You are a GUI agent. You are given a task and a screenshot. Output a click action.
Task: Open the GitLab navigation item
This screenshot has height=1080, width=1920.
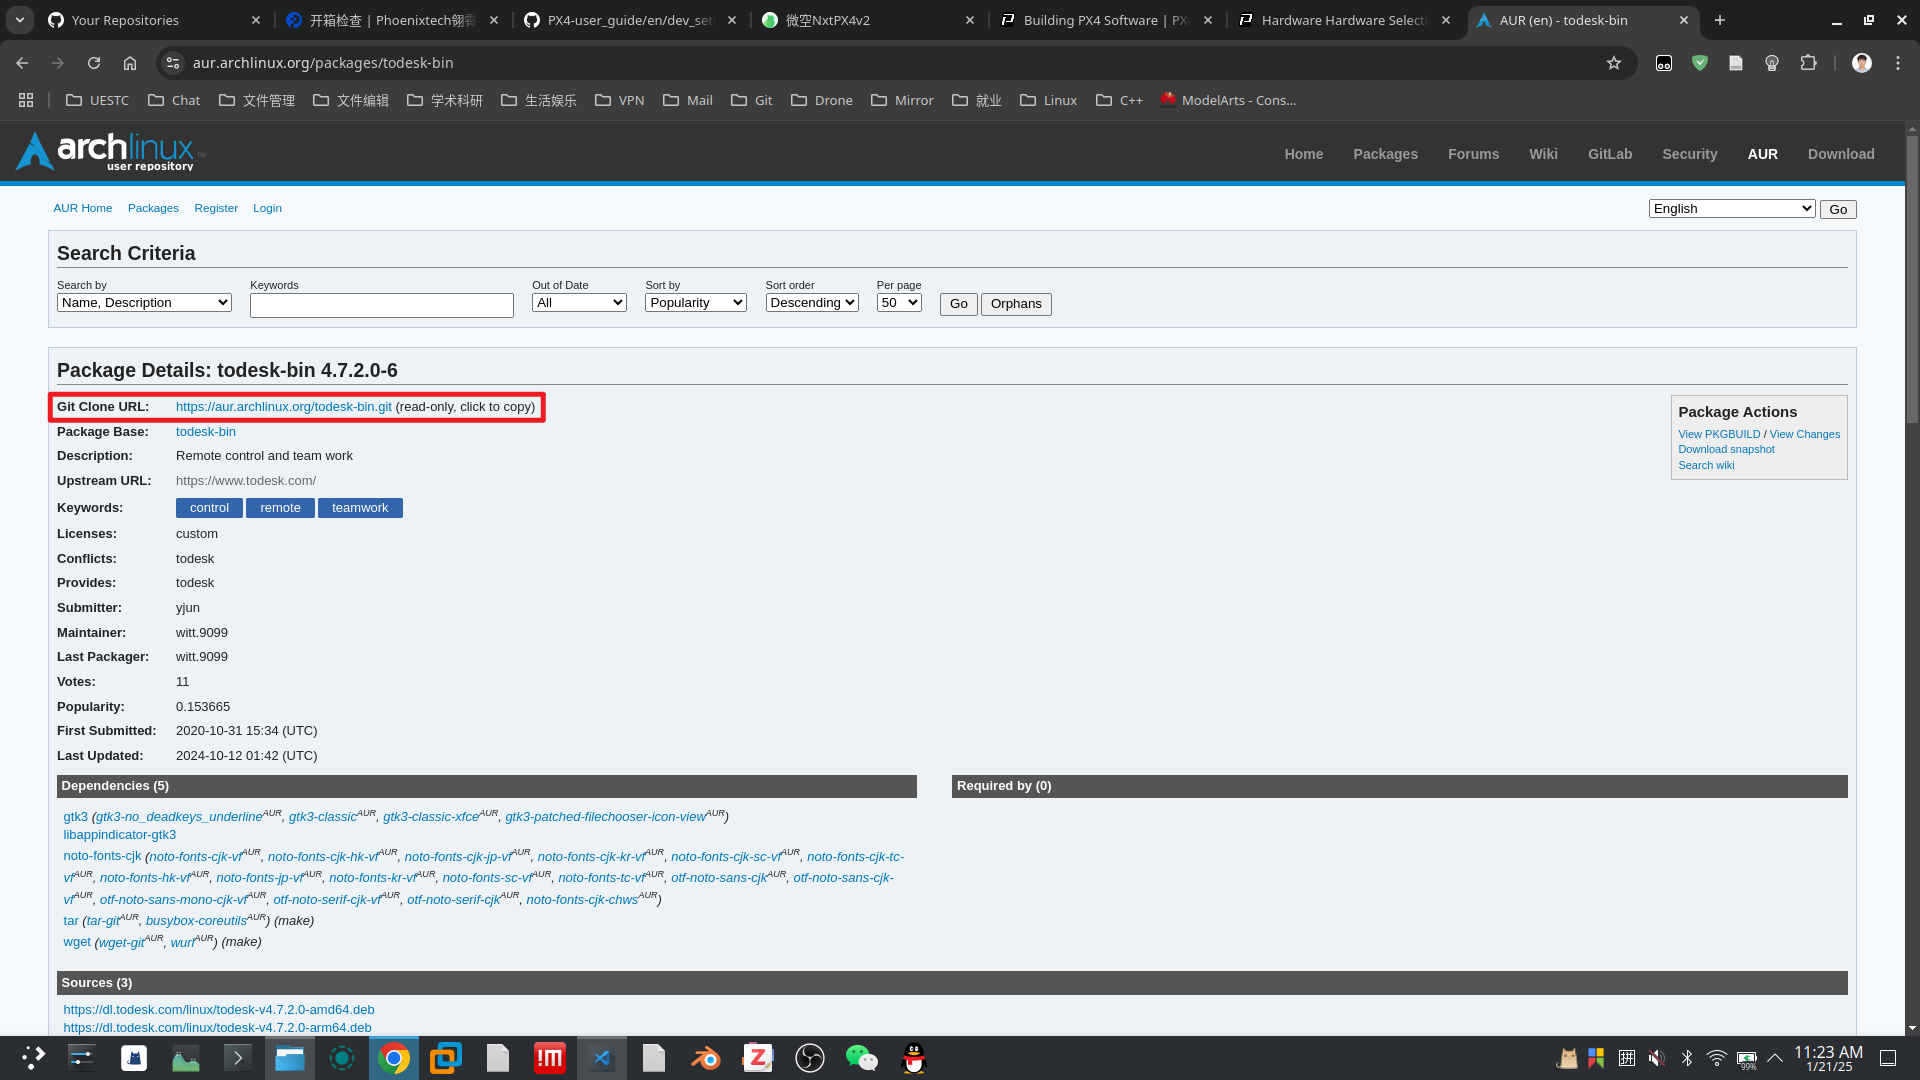point(1610,154)
